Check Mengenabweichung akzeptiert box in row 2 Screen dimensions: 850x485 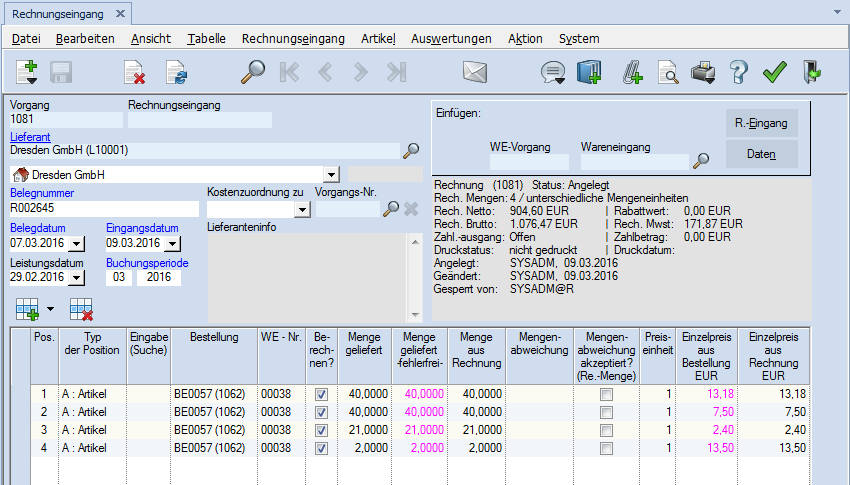606,412
